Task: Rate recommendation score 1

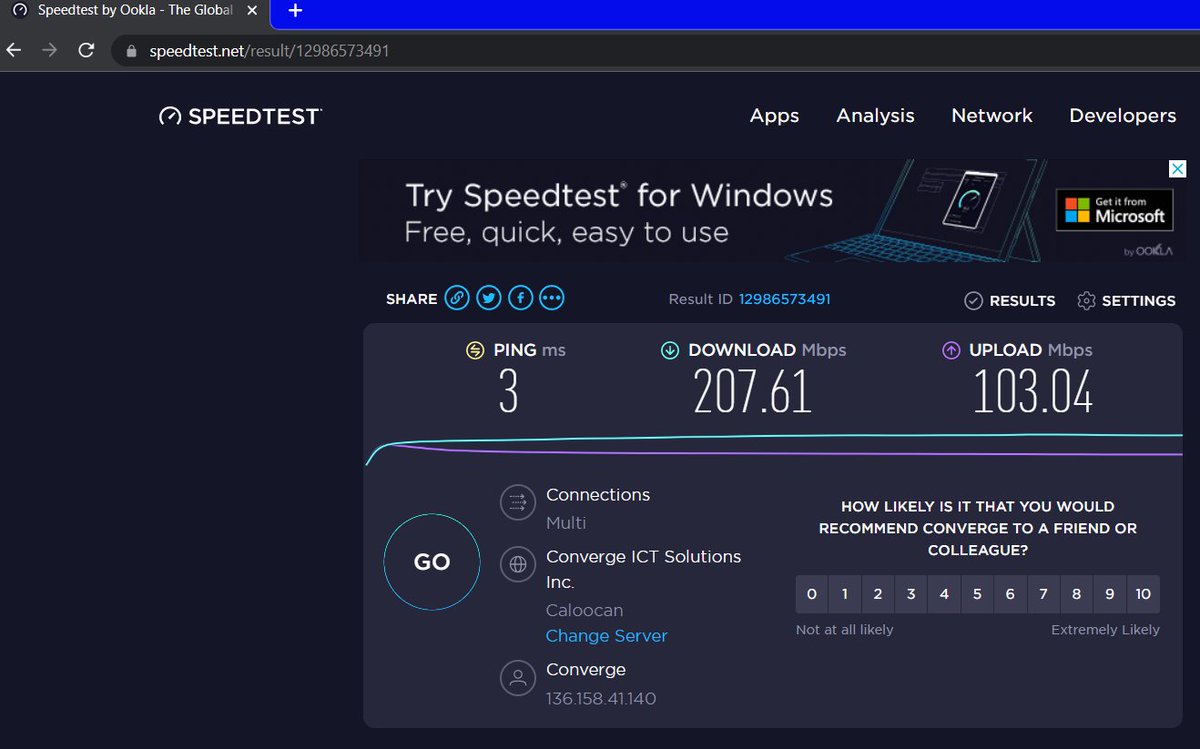Action: click(845, 594)
